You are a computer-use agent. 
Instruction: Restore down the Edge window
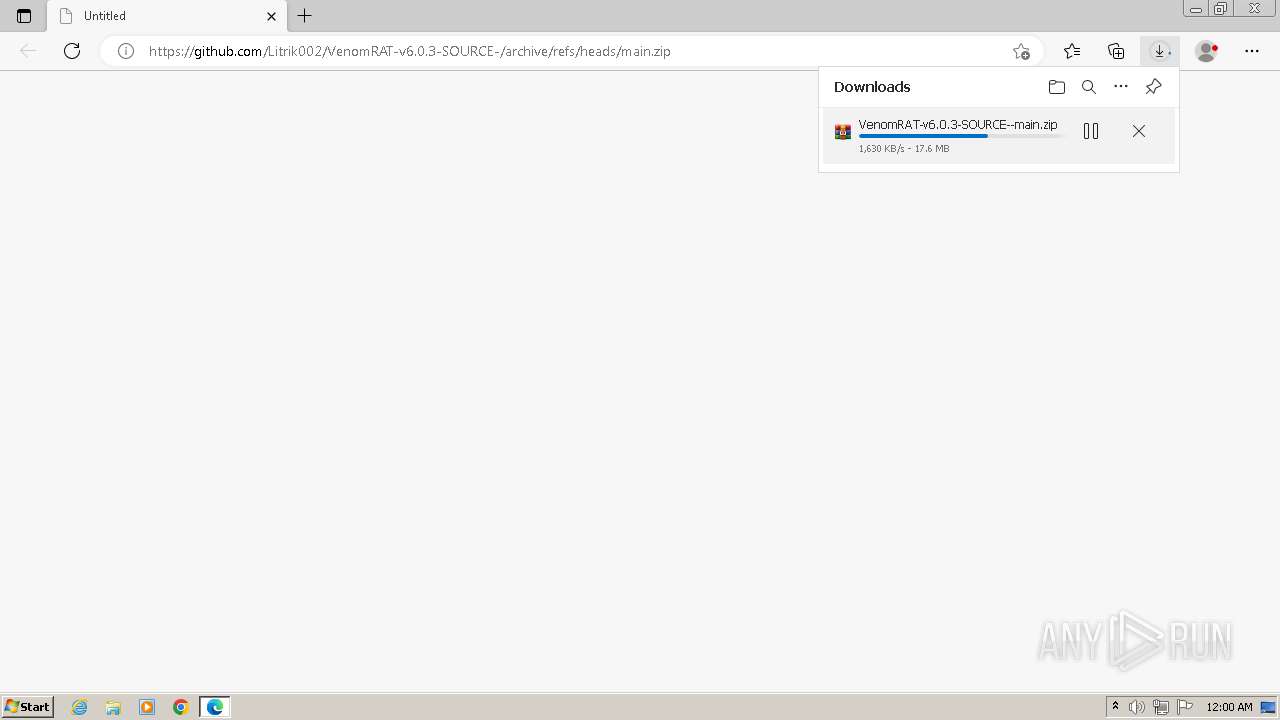1221,9
